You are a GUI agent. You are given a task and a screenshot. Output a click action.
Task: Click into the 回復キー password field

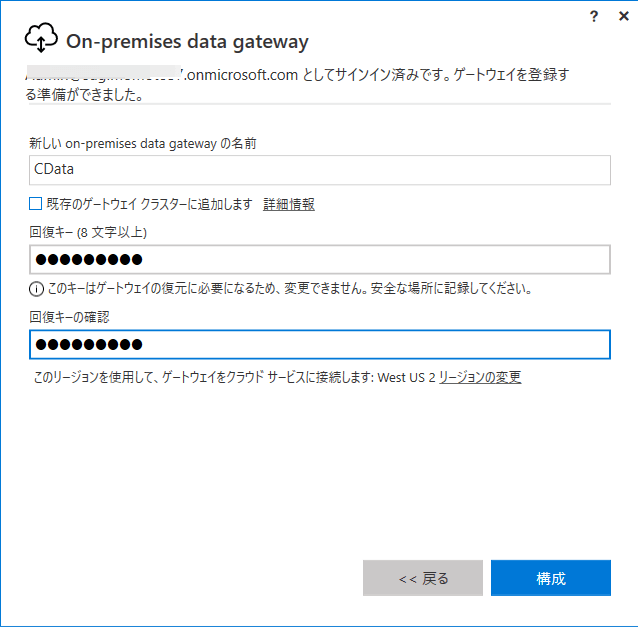[320, 260]
